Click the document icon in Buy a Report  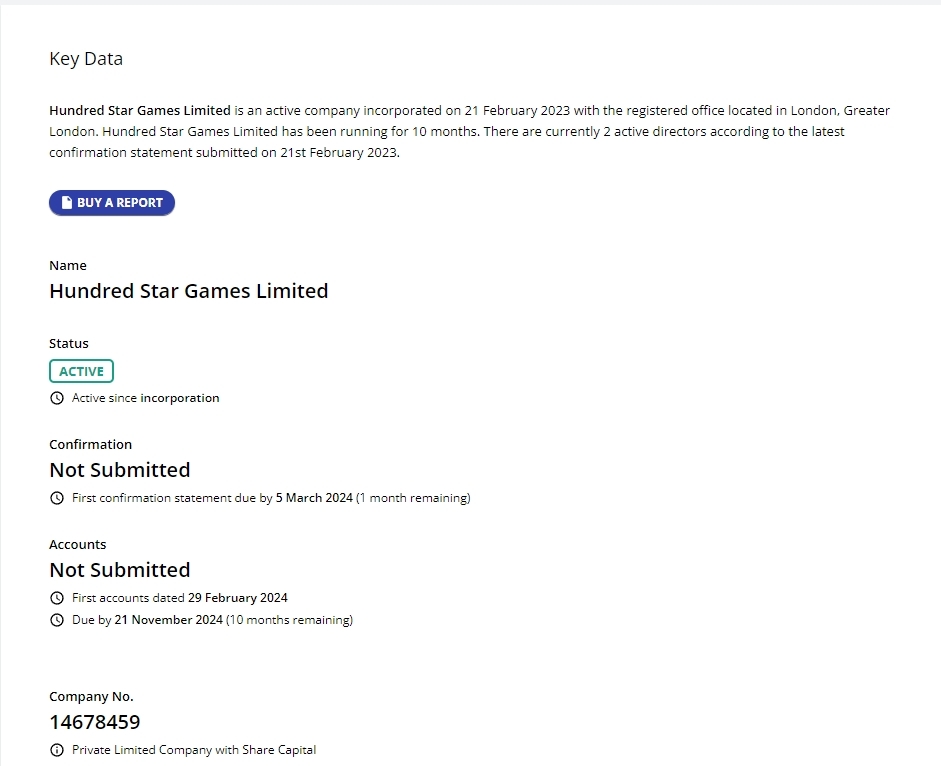[x=67, y=203]
